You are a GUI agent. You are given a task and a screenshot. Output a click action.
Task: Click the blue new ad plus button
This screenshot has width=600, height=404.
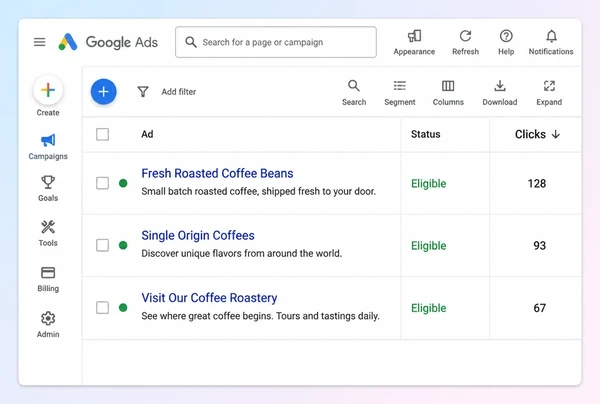(x=103, y=92)
